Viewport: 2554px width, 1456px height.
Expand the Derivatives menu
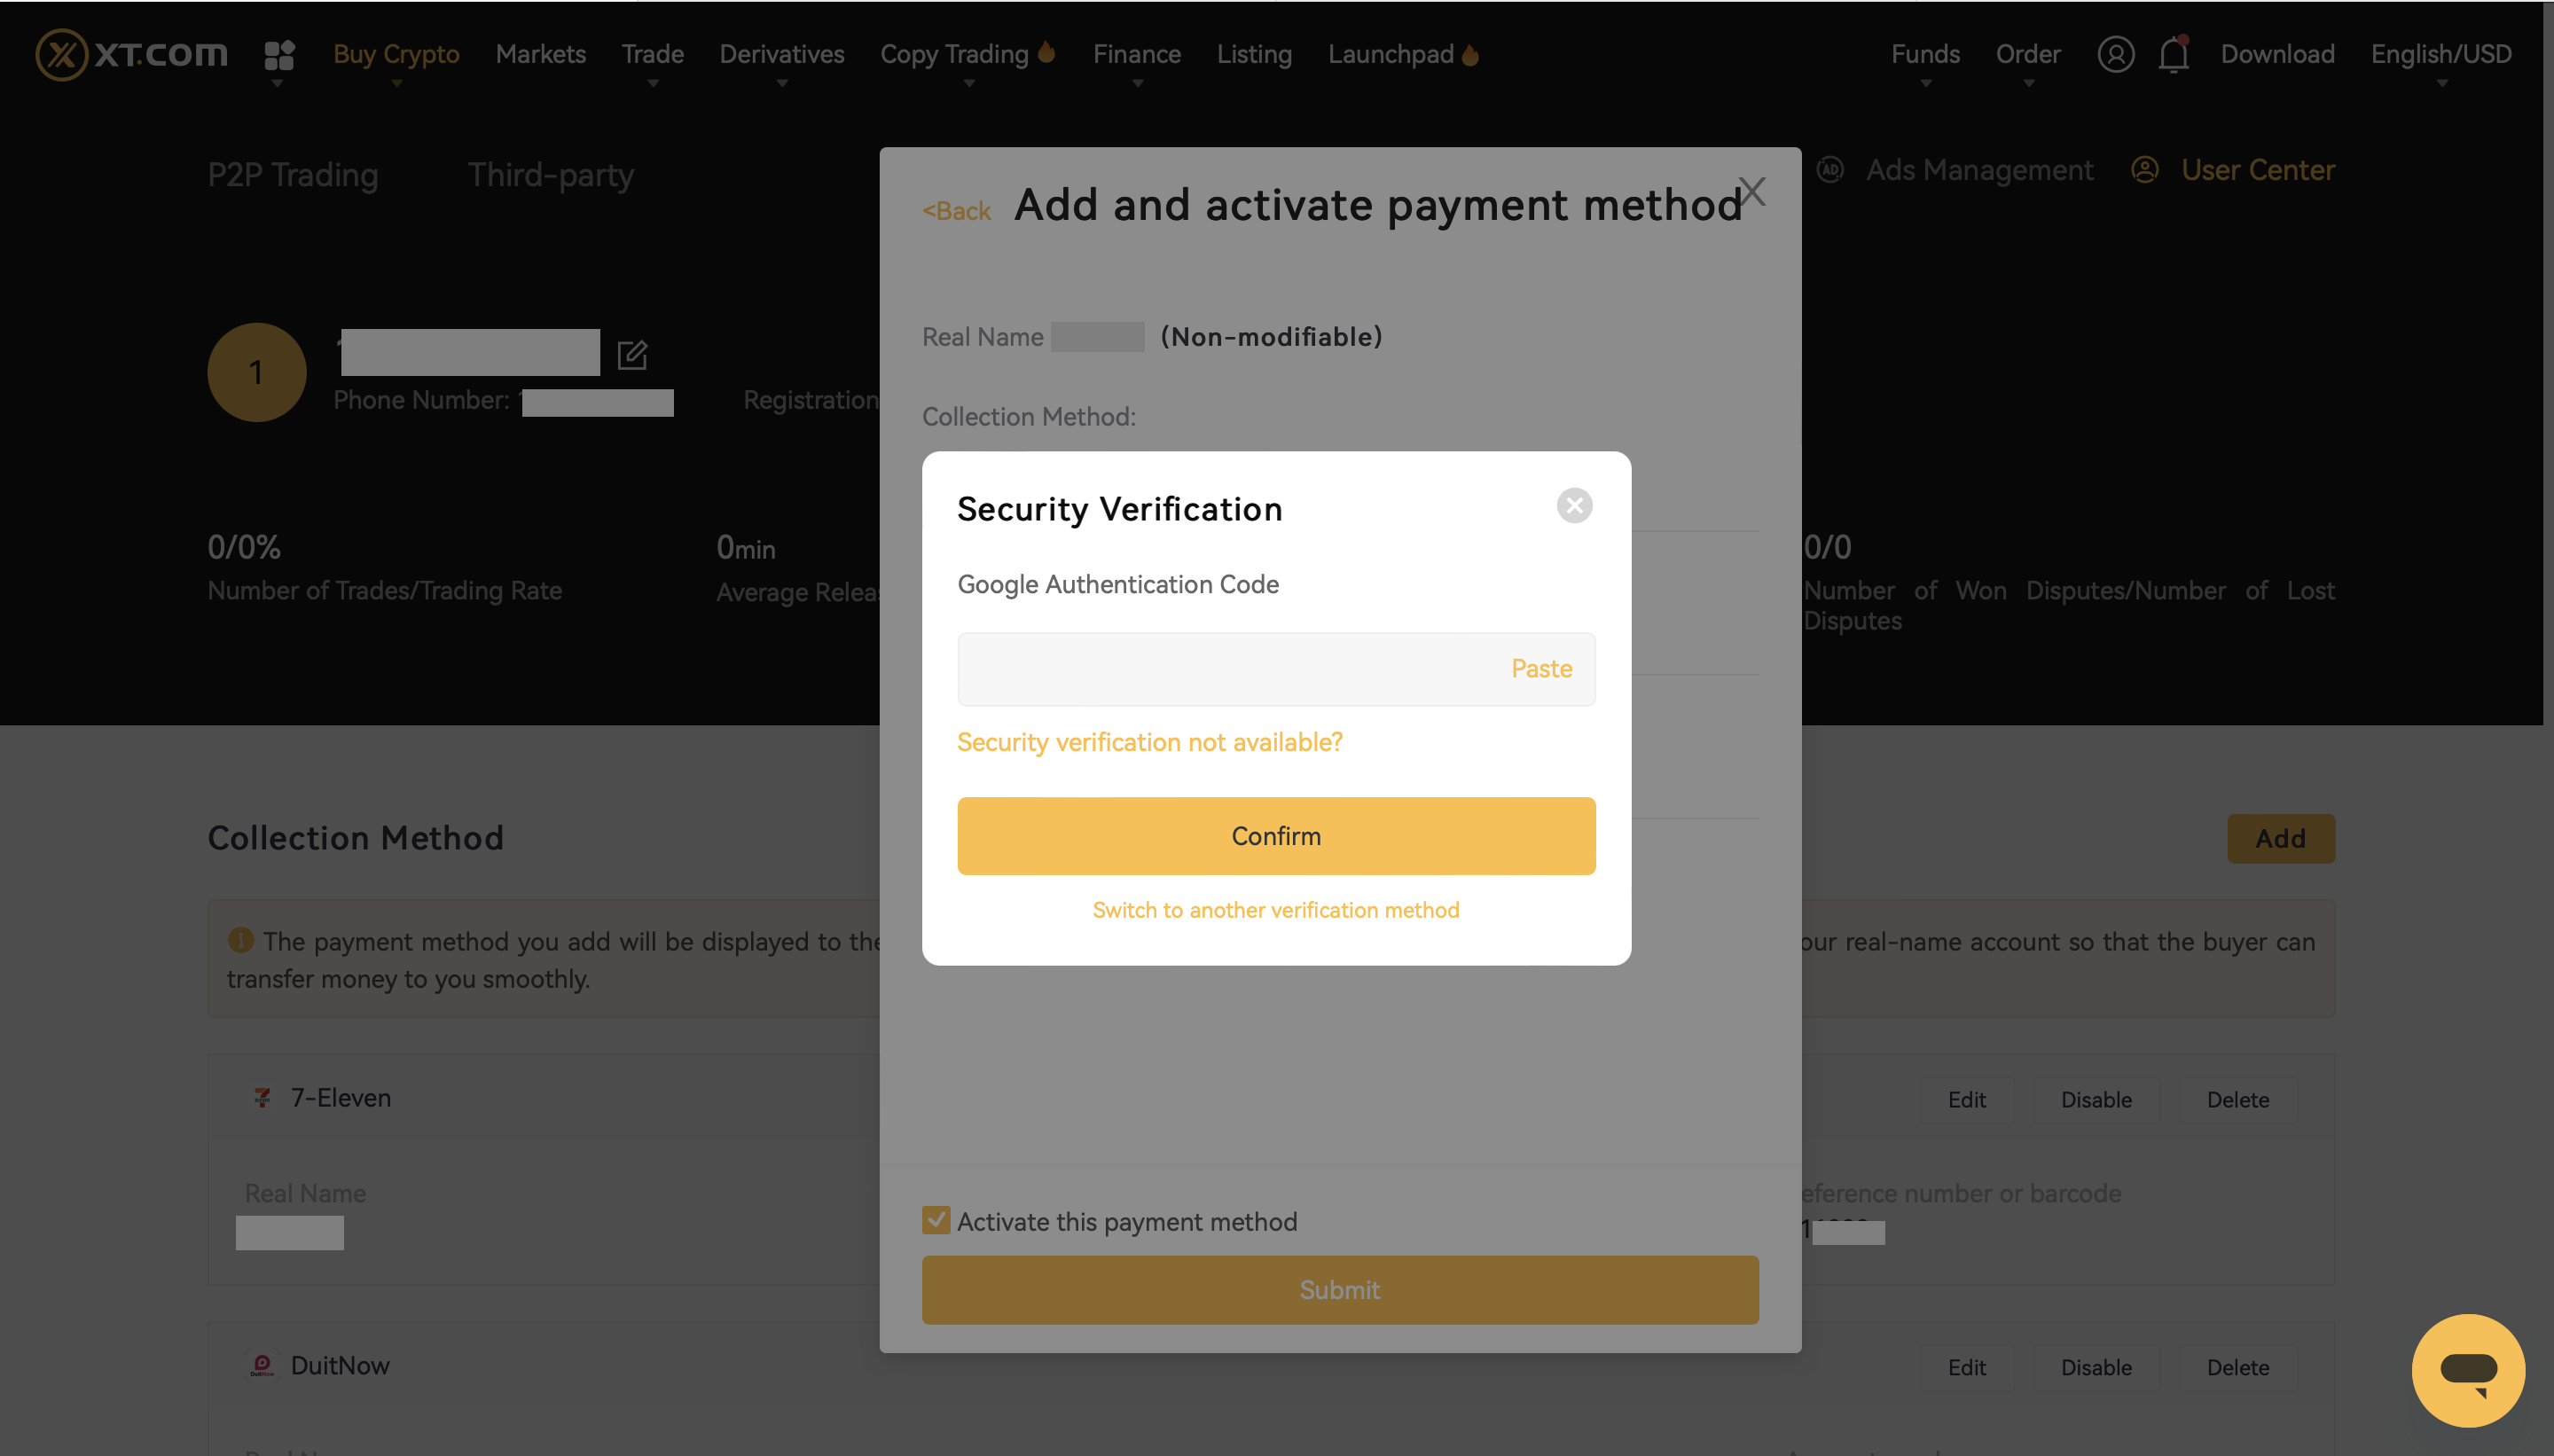pyautogui.click(x=782, y=54)
